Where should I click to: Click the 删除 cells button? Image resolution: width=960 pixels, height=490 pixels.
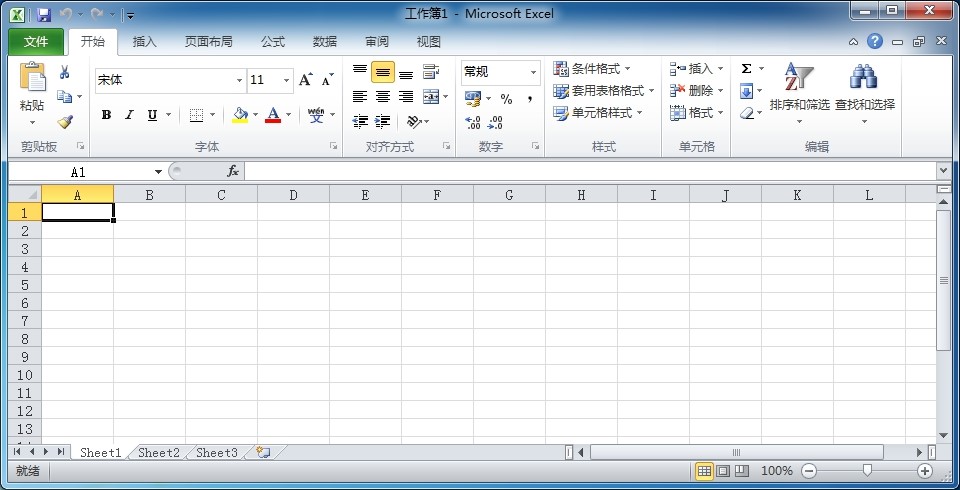coord(697,91)
